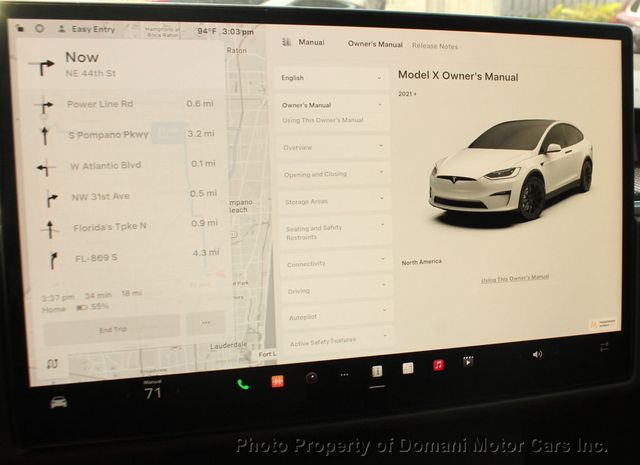The height and width of the screenshot is (465, 640).
Task: Tap the turn icon beside NW 31st Ave
Action: [51, 199]
